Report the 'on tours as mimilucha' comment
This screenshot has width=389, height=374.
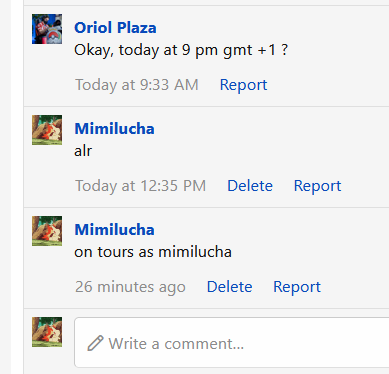click(x=297, y=287)
